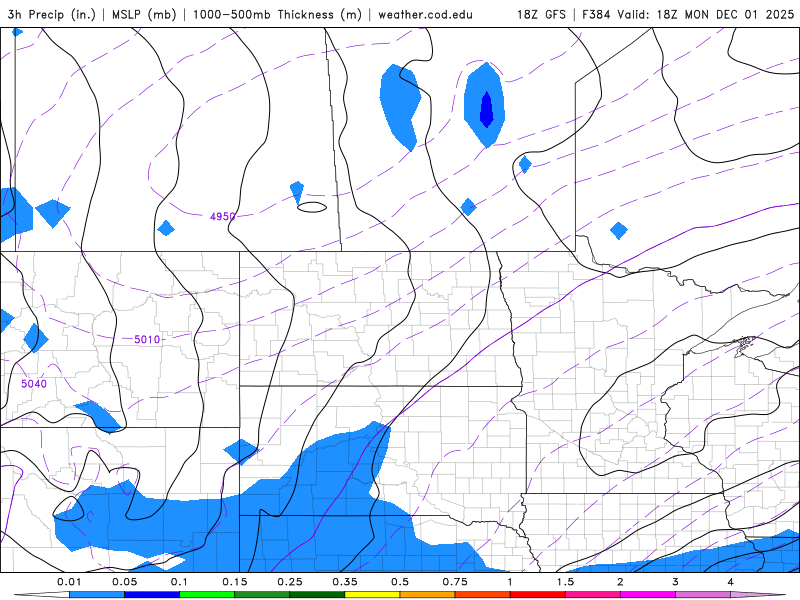Click the 0.01 legend value

[69, 582]
